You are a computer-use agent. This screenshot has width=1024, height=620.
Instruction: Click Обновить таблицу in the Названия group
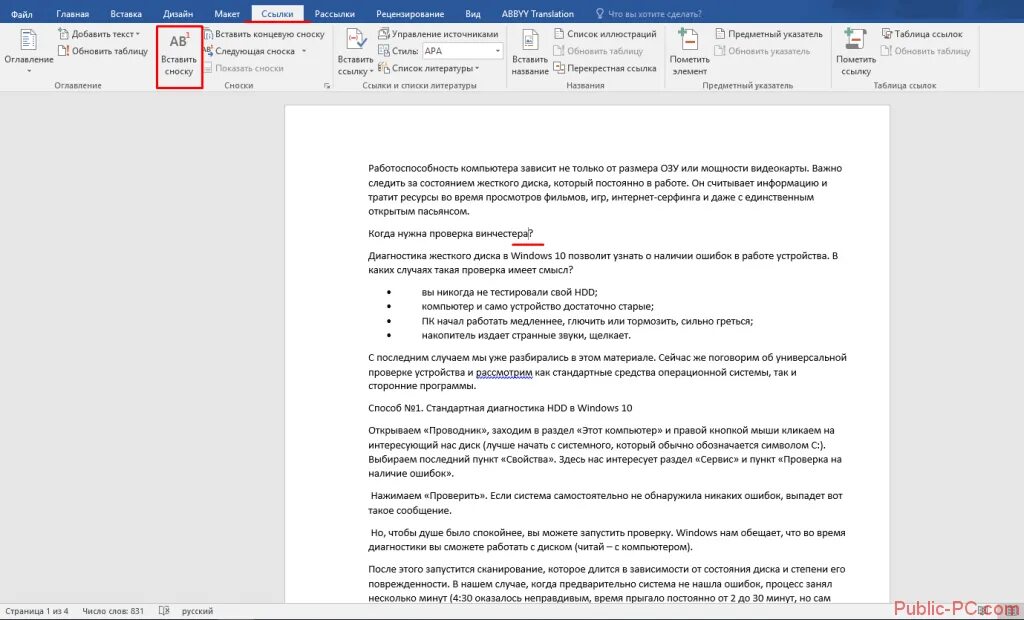click(x=598, y=51)
